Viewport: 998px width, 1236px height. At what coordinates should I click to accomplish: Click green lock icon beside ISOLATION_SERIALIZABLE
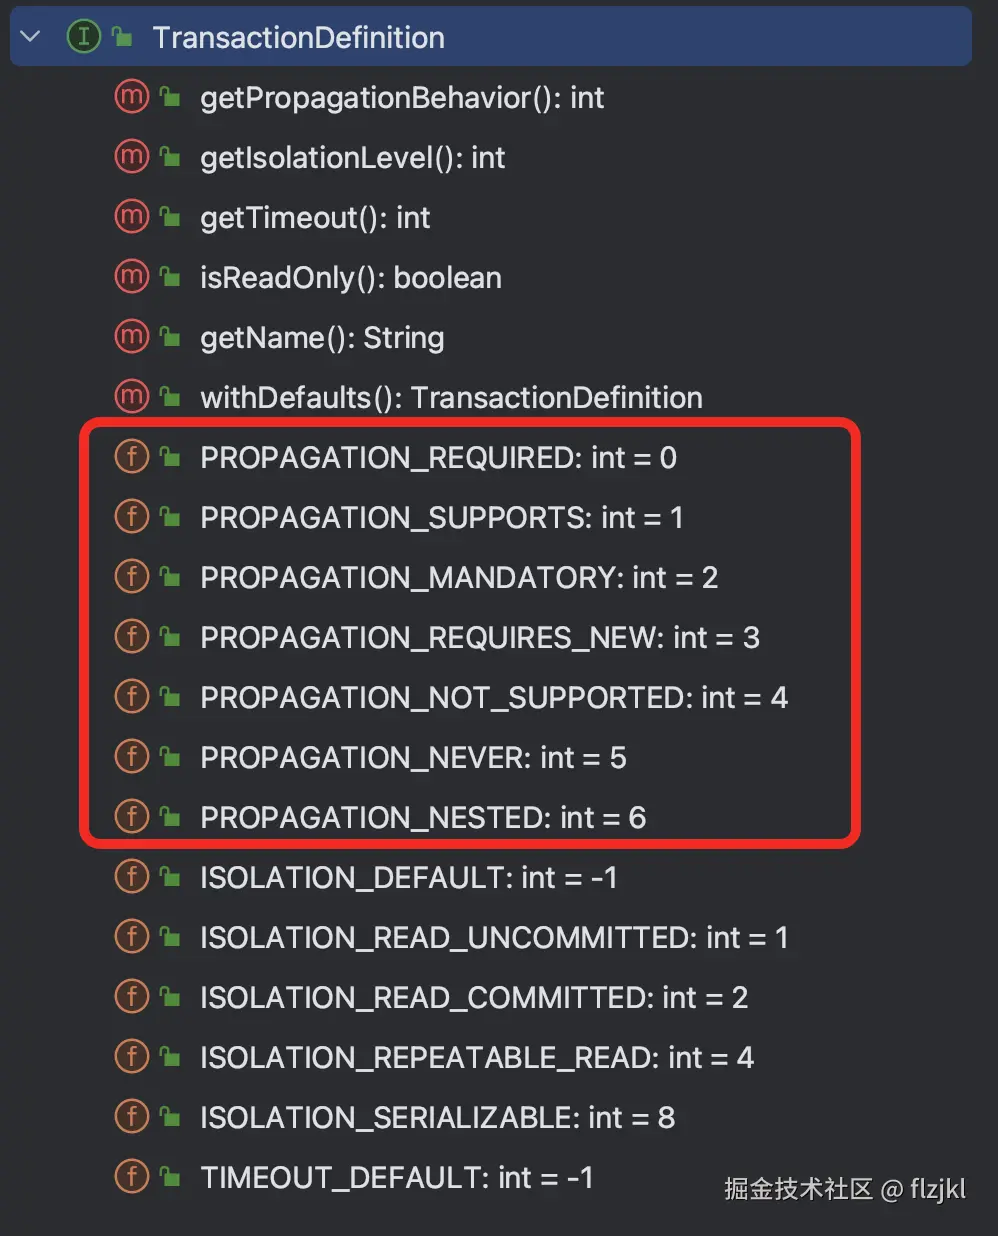(x=171, y=1117)
